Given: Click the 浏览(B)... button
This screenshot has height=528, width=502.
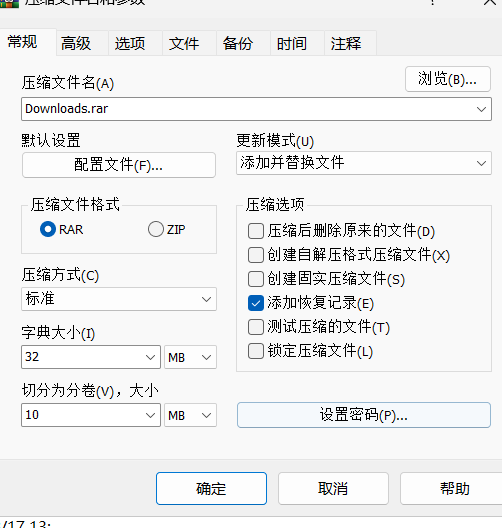Looking at the screenshot, I should (448, 79).
